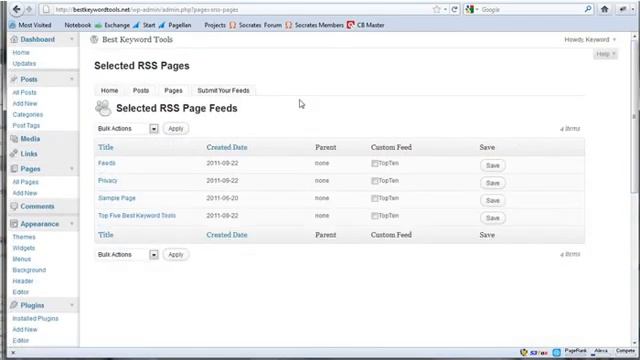This screenshot has height=360, width=640.
Task: Click the top Apply button
Action: (x=176, y=129)
